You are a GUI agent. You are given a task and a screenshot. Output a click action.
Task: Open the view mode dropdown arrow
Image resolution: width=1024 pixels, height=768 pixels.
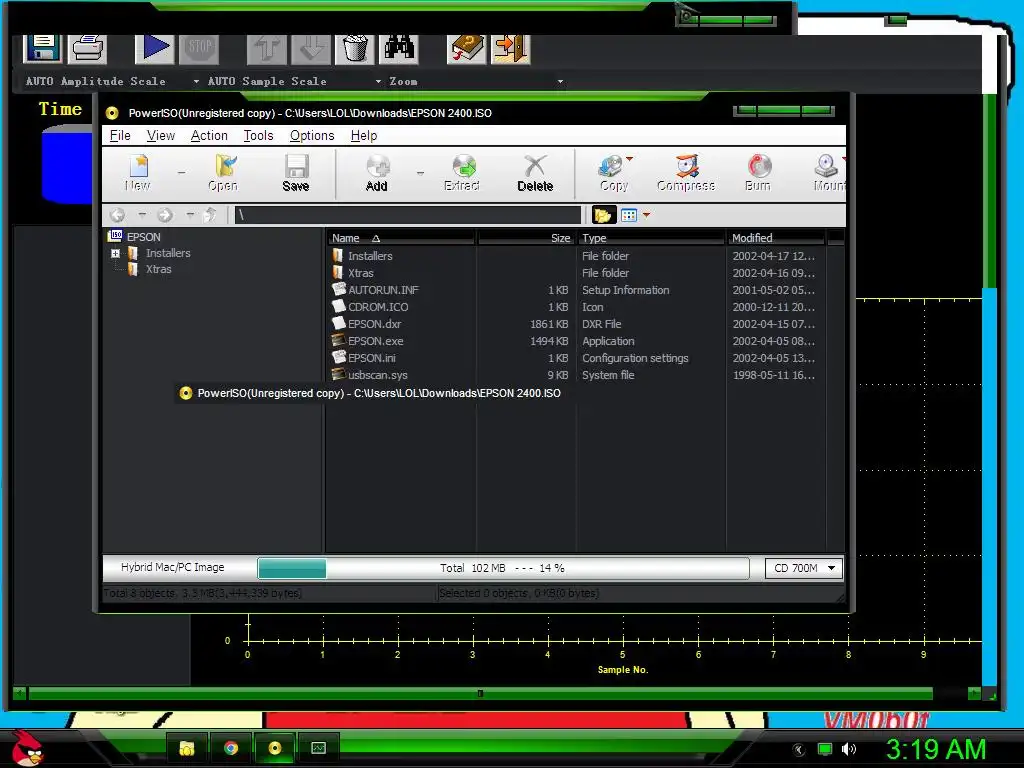point(647,215)
